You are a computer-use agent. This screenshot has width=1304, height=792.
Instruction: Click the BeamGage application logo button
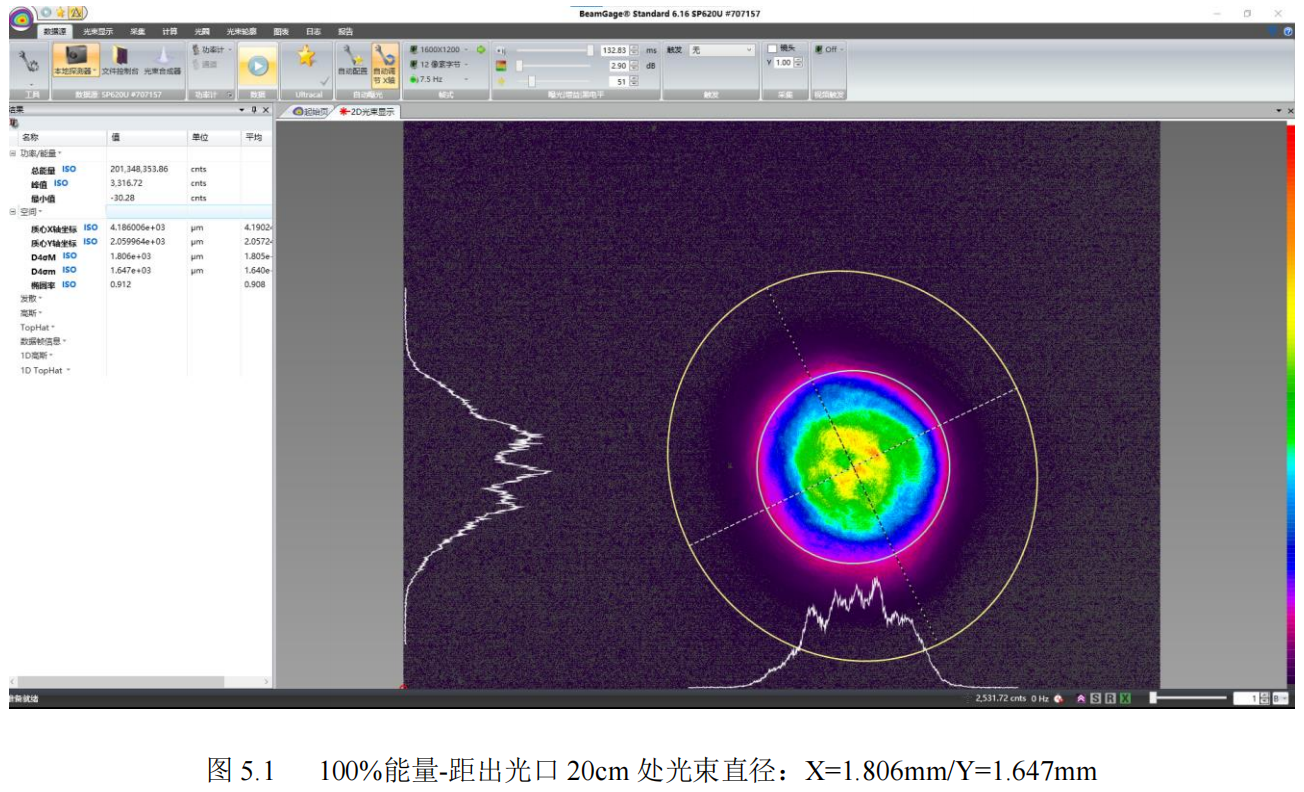(21, 16)
